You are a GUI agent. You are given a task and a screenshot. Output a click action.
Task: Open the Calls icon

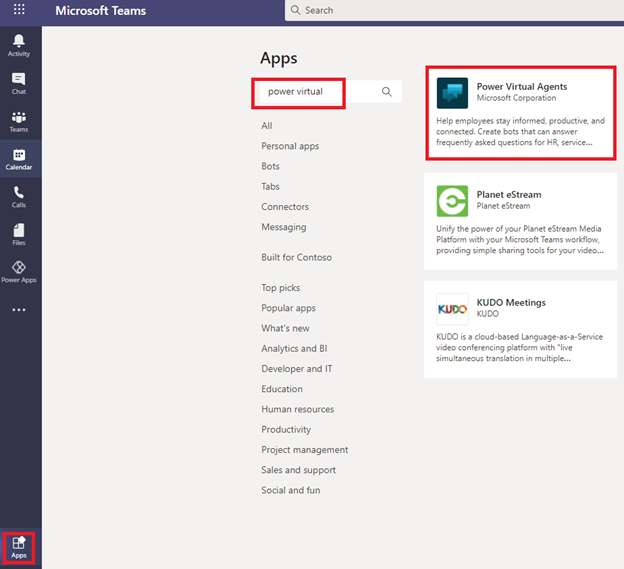tap(19, 197)
